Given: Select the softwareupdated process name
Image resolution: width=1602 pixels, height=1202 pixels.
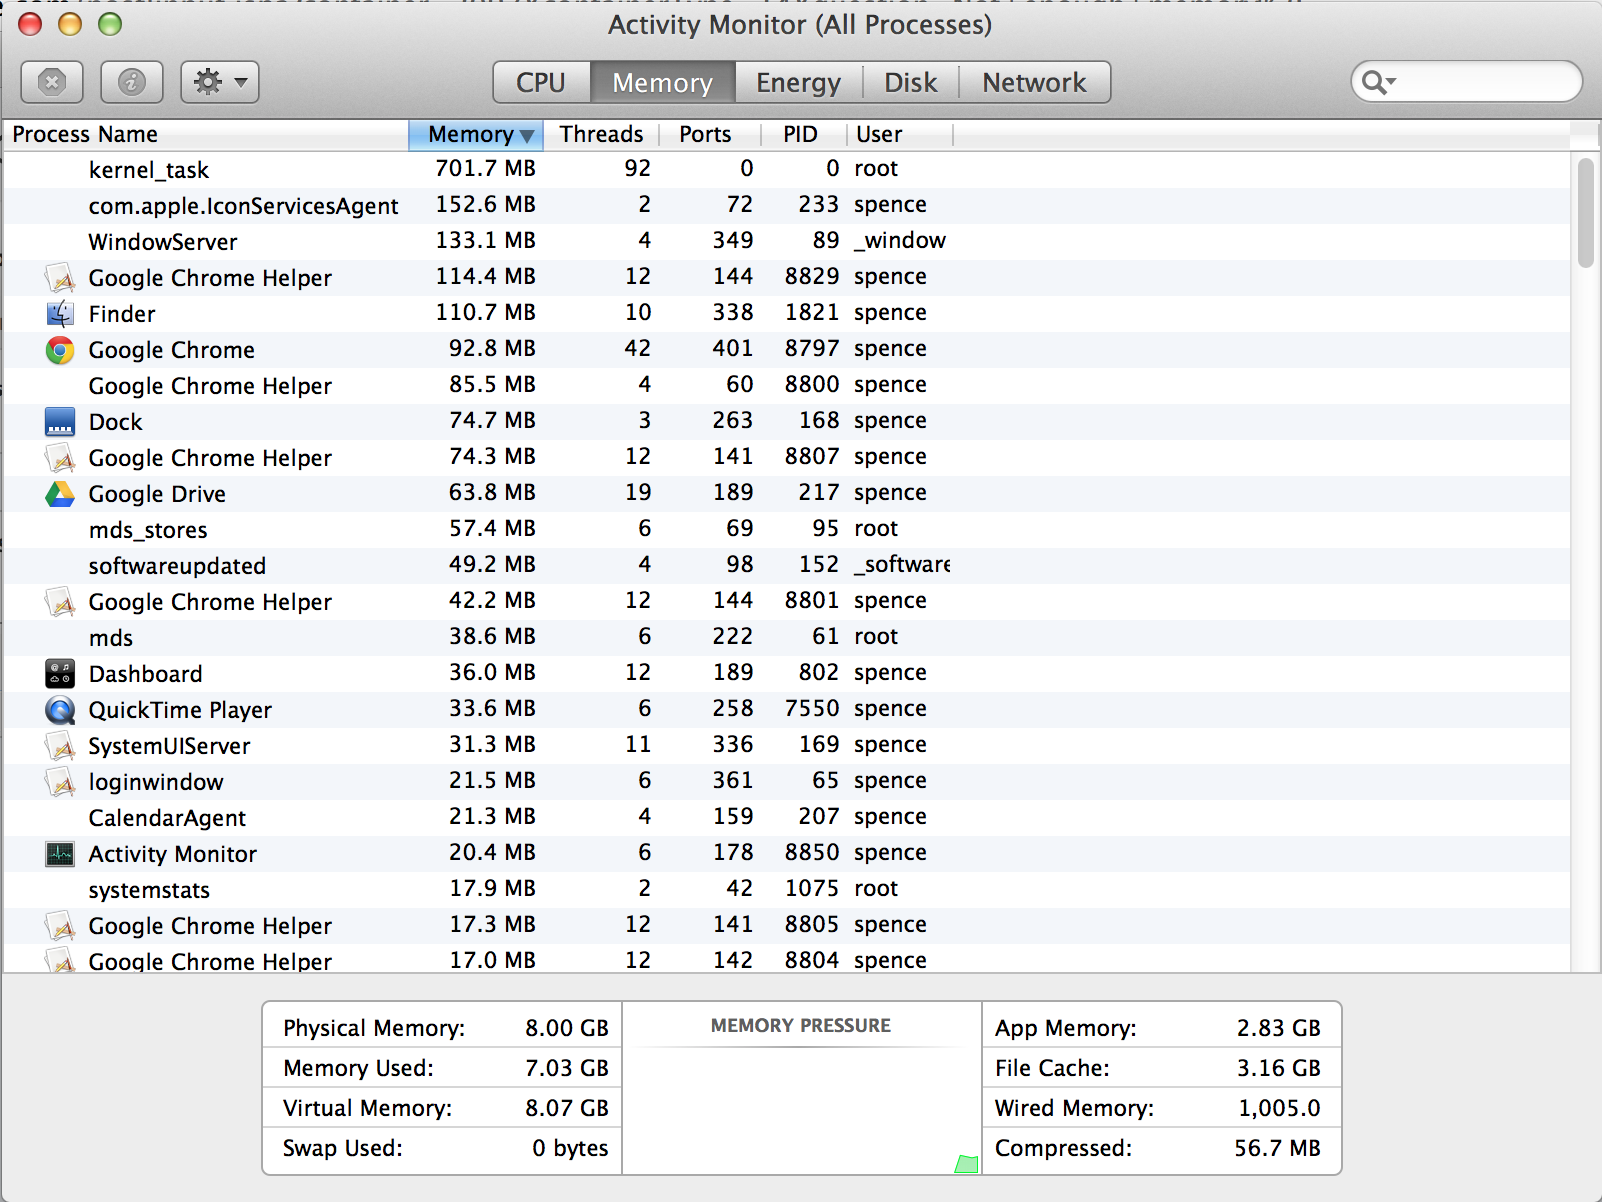Looking at the screenshot, I should (x=177, y=566).
